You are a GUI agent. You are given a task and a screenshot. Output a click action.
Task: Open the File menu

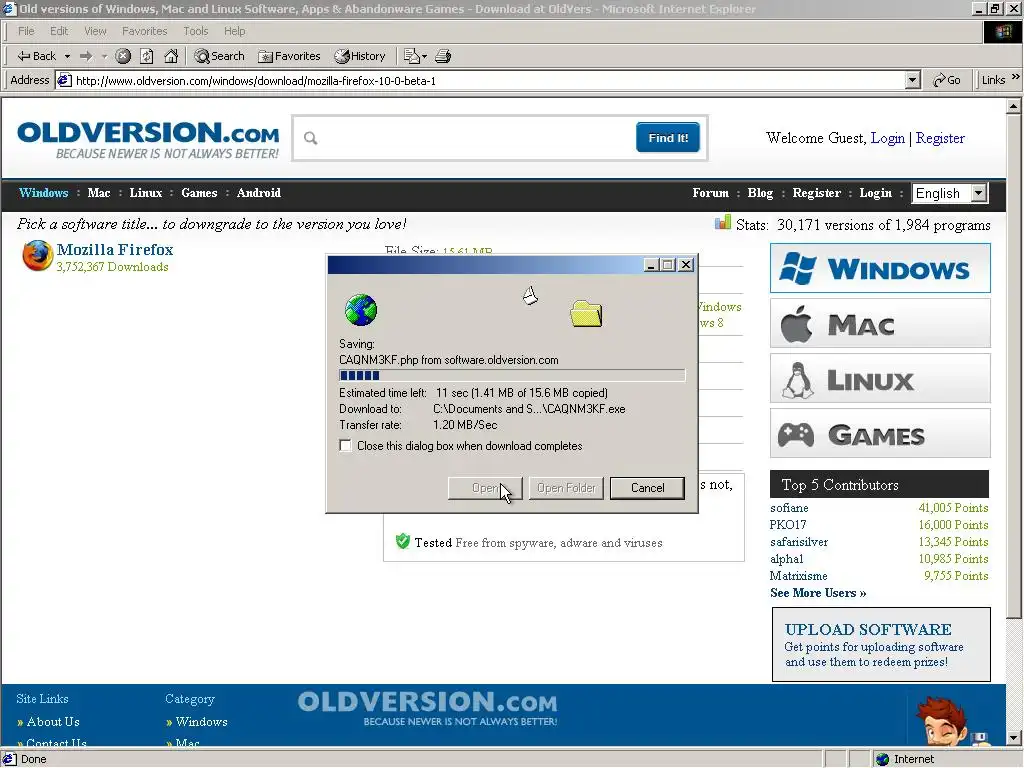26,31
